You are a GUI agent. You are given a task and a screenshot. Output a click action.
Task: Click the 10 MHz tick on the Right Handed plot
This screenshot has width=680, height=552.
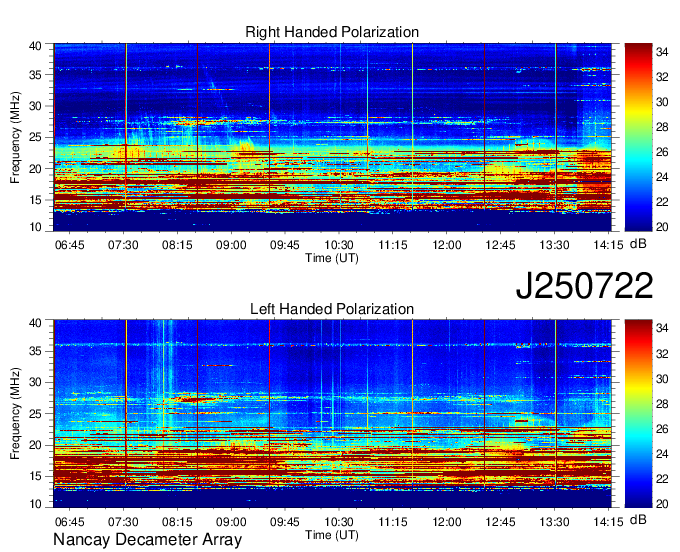tap(35, 227)
